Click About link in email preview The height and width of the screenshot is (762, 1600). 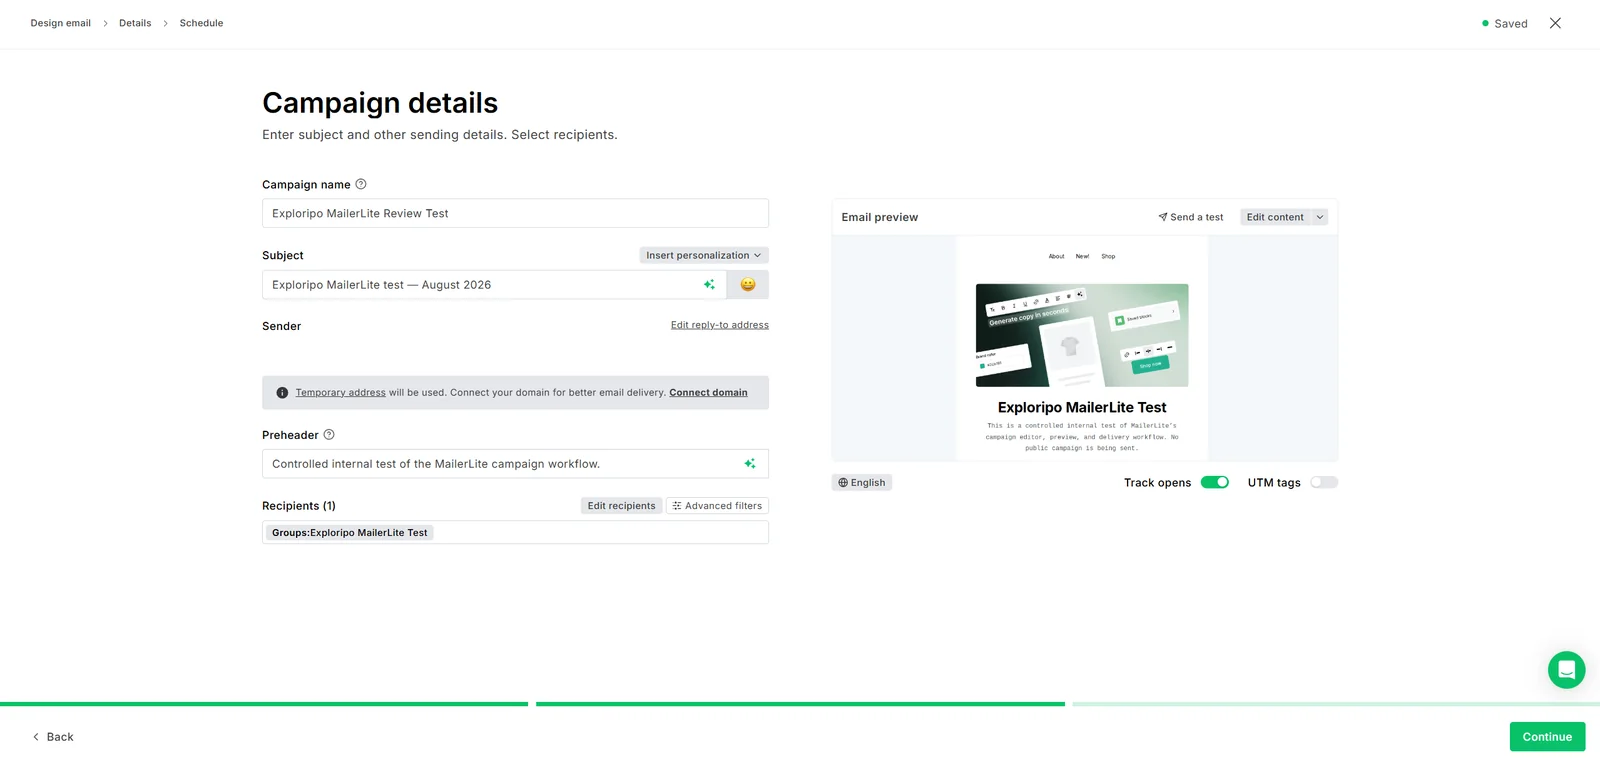1056,256
